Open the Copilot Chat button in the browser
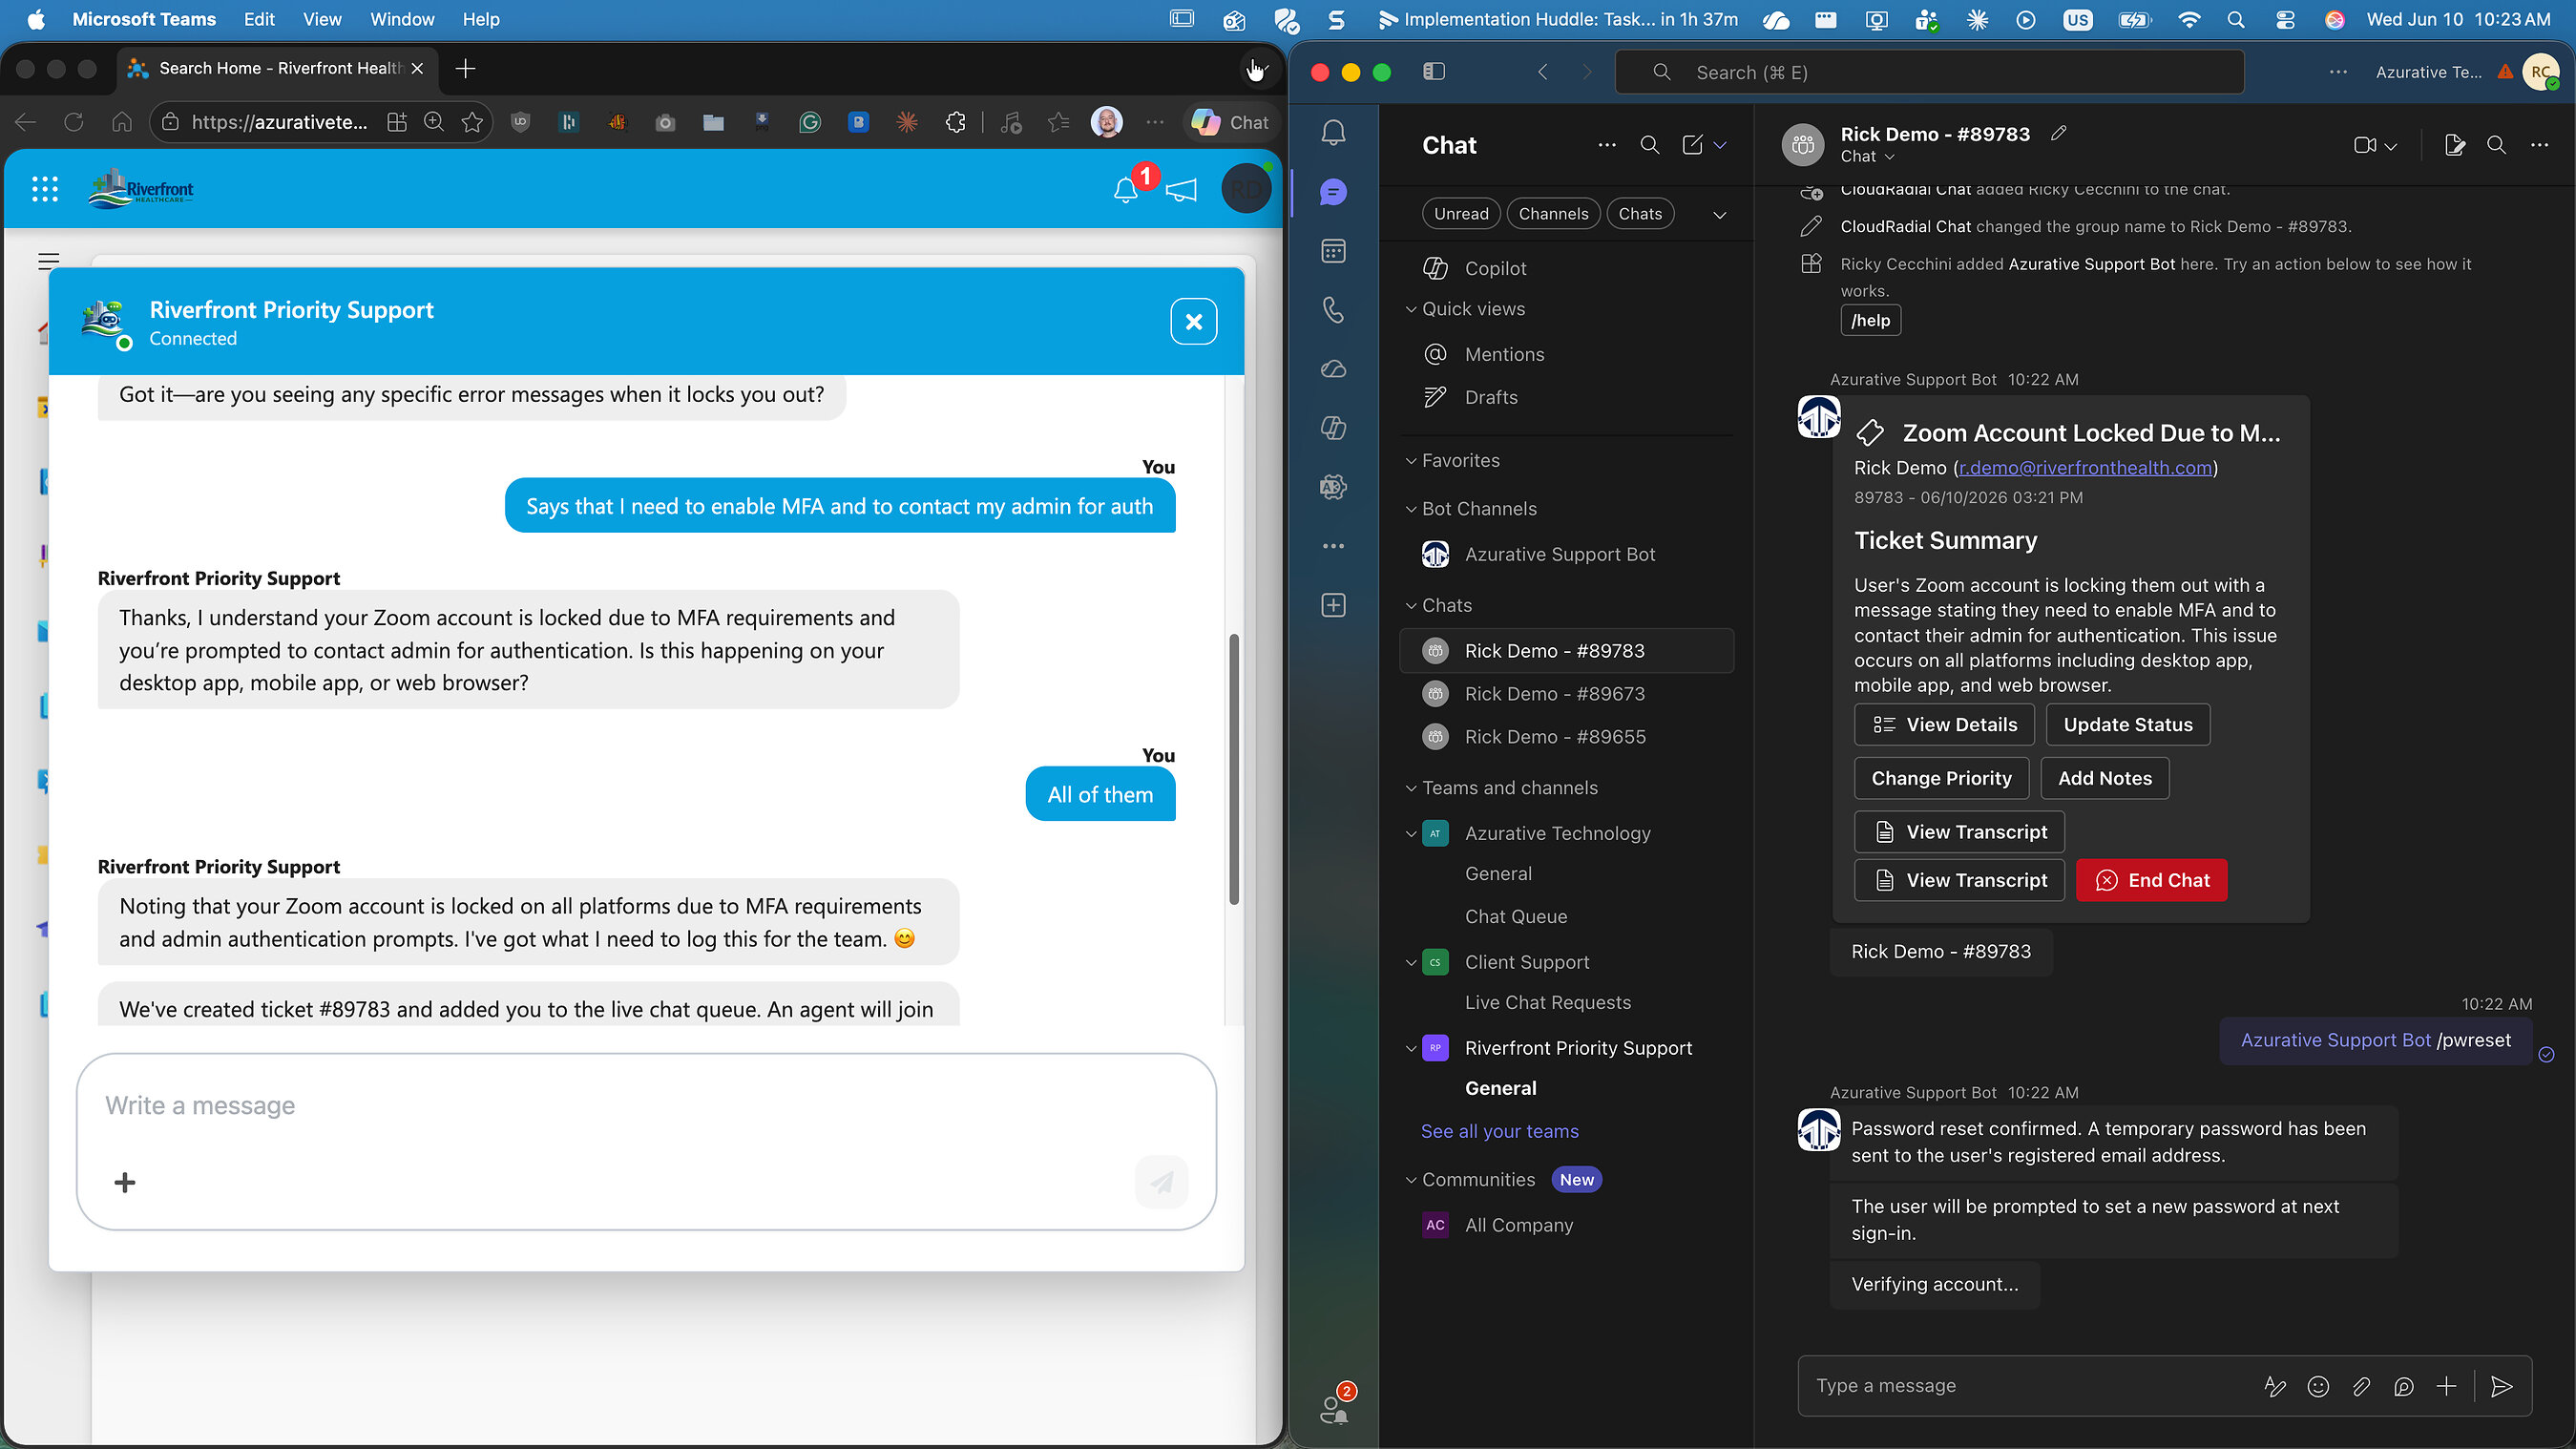The image size is (2576, 1449). tap(1231, 122)
